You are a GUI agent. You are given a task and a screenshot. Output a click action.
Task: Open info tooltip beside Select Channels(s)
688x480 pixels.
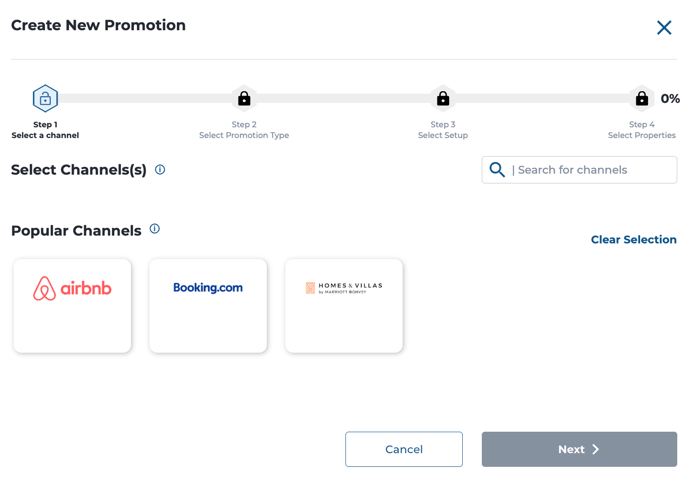pyautogui.click(x=160, y=169)
